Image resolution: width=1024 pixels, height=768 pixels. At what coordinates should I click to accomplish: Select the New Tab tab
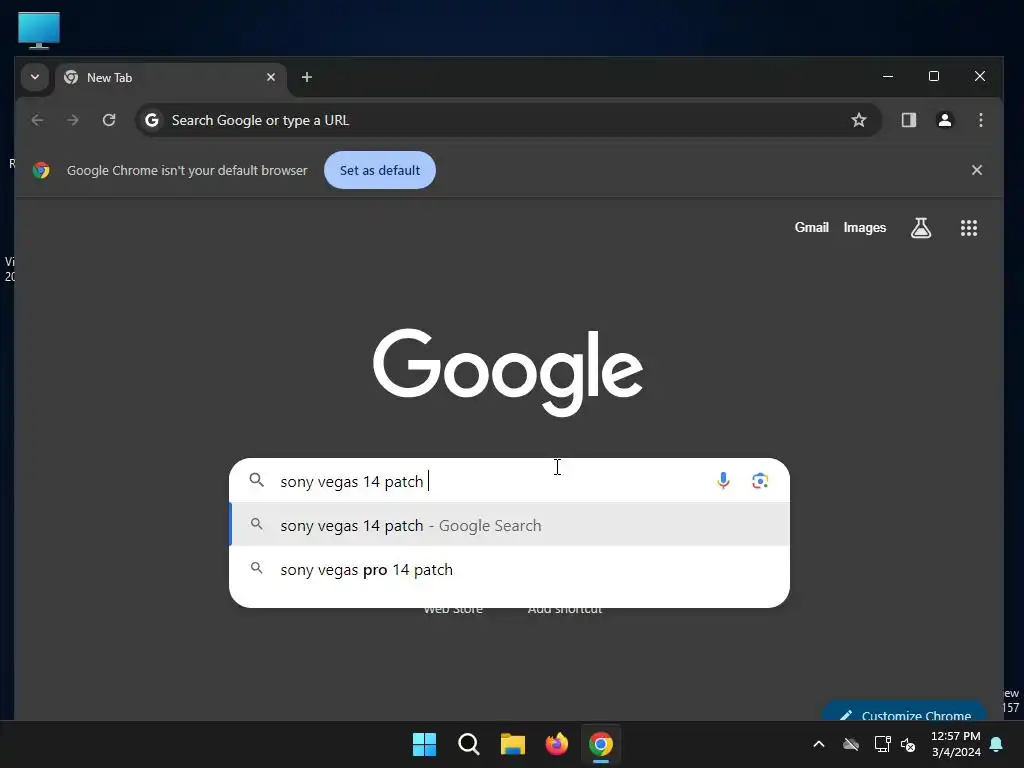coord(171,78)
